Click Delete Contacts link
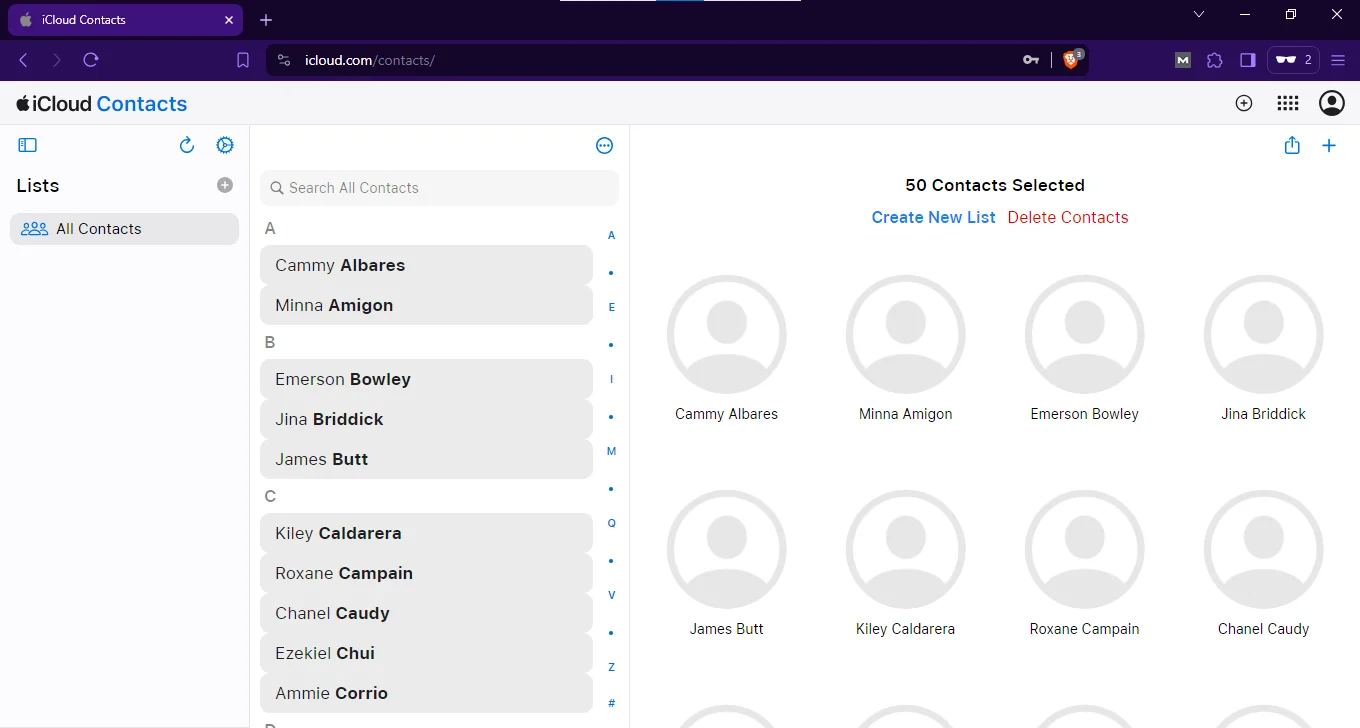Image resolution: width=1360 pixels, height=728 pixels. pyautogui.click(x=1068, y=217)
